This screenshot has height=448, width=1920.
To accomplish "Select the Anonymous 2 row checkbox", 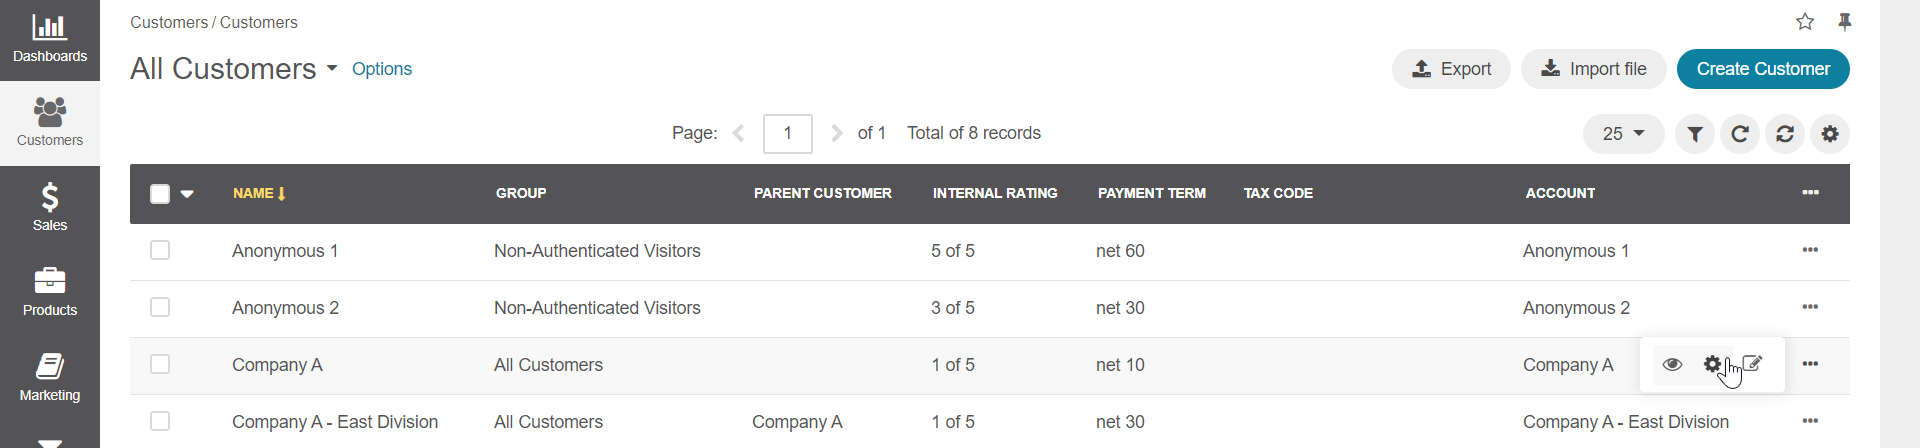I will click(160, 307).
